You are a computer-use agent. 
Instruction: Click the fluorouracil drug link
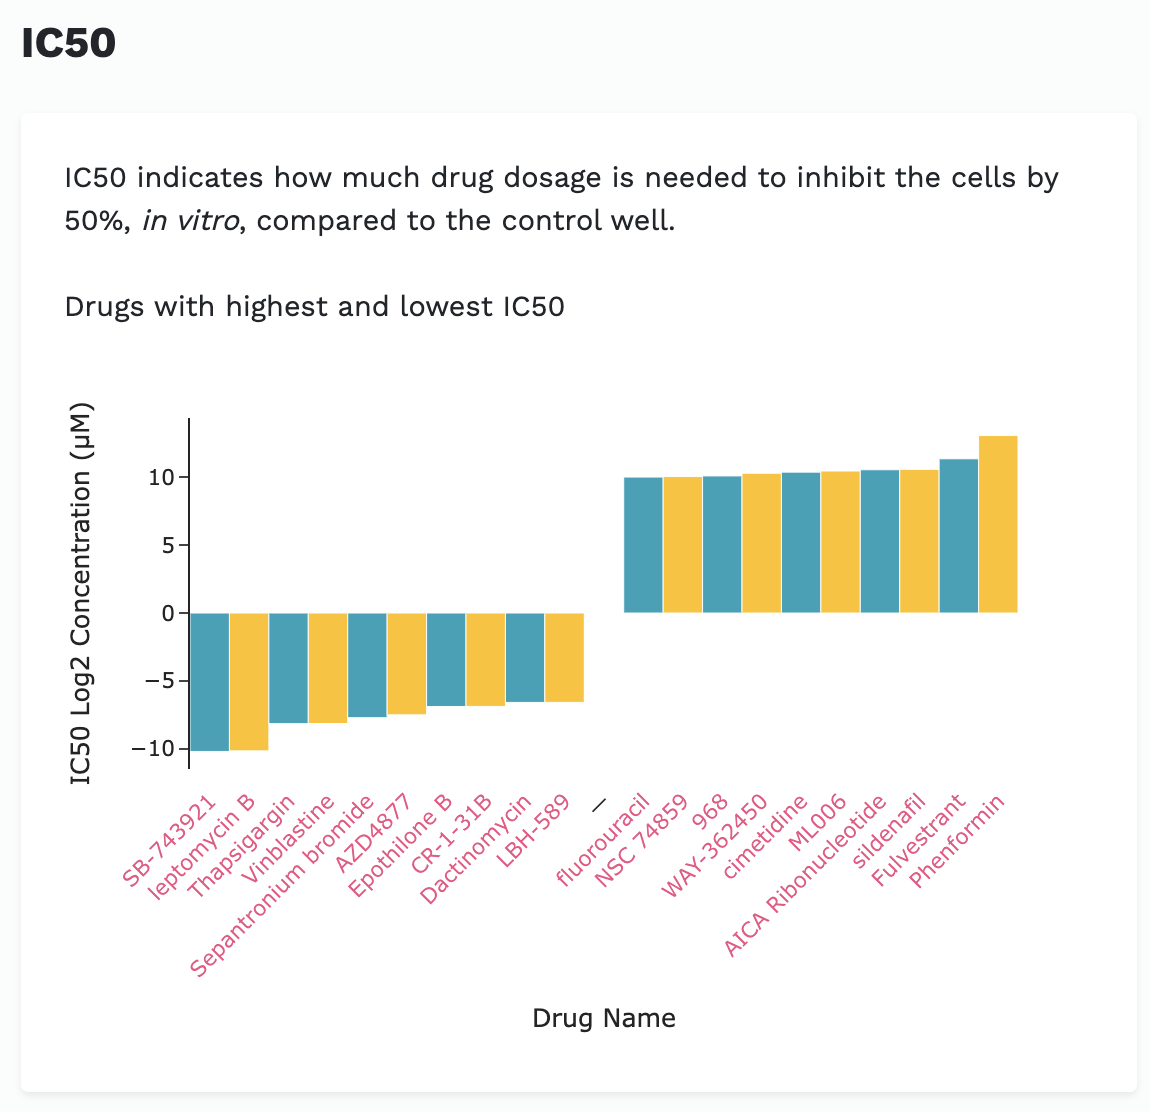(603, 840)
